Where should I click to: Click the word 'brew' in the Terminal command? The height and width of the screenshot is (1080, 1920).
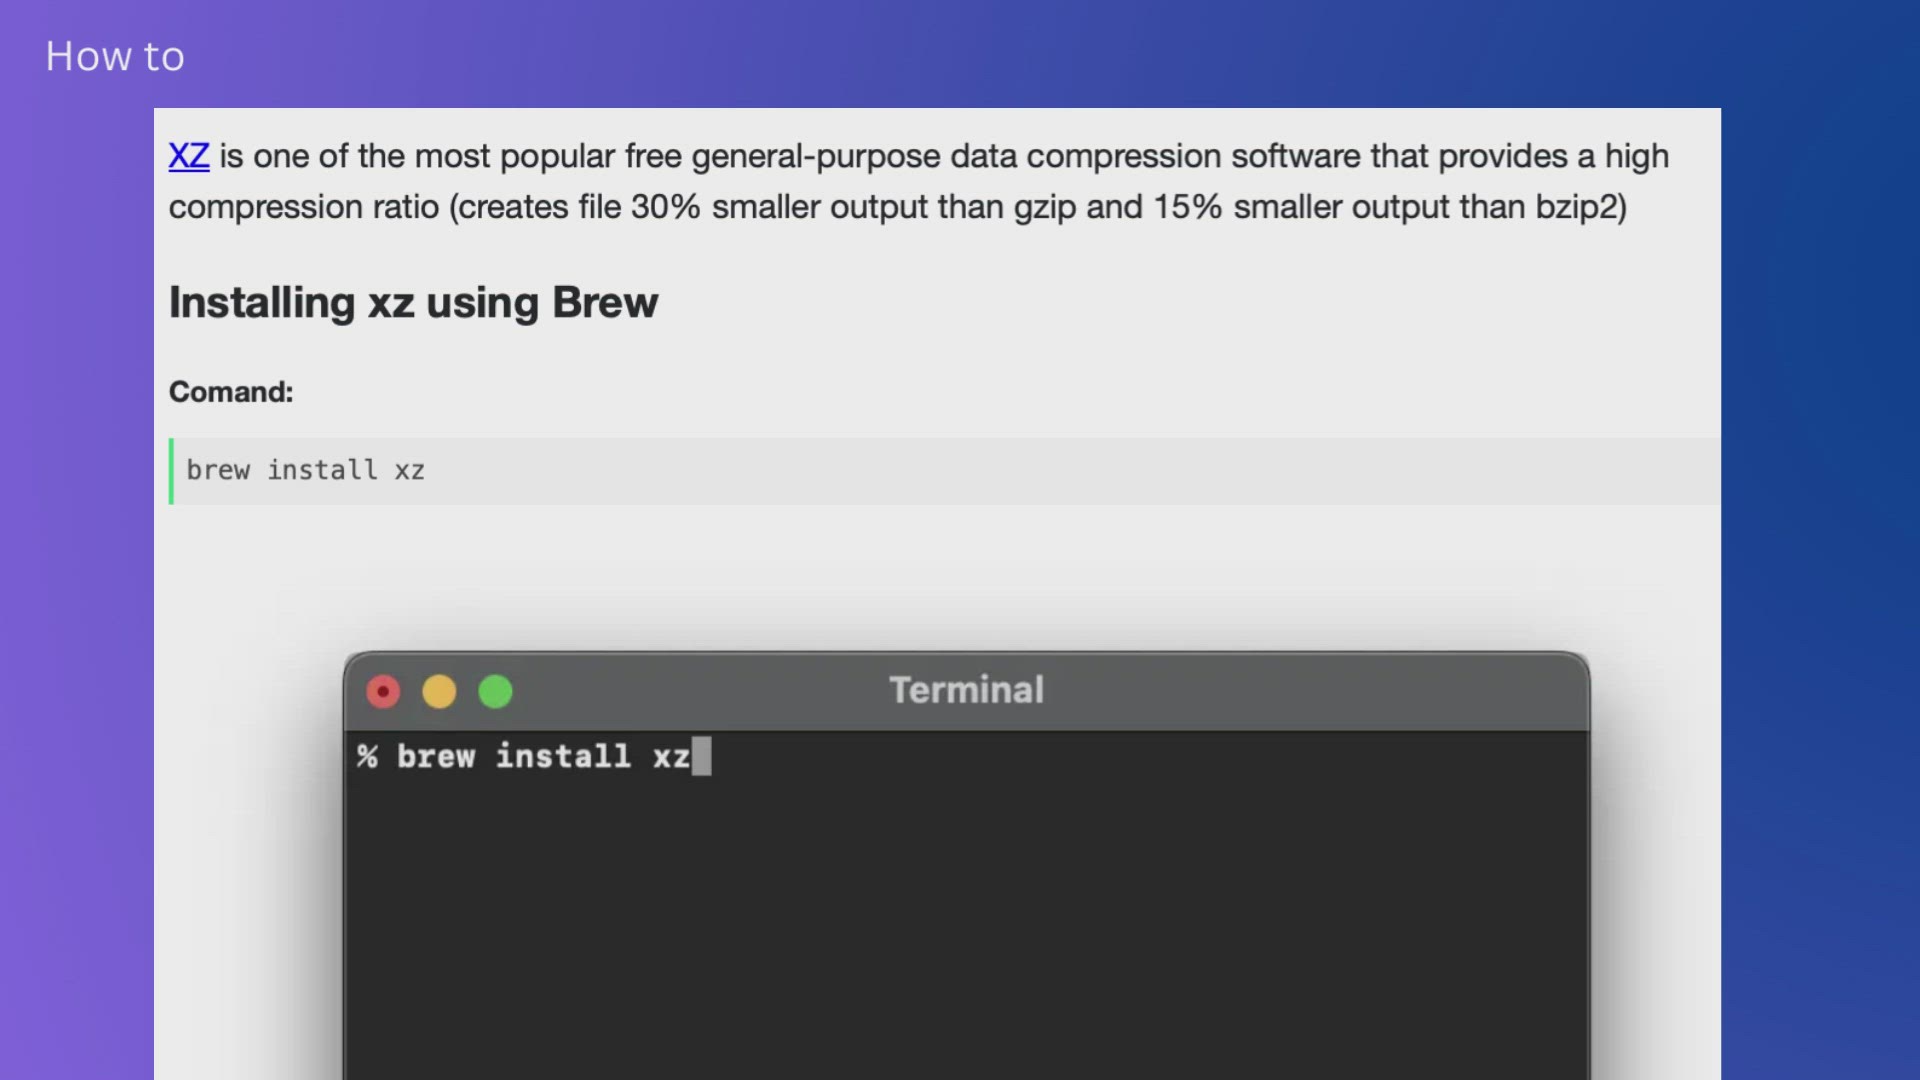click(x=436, y=756)
